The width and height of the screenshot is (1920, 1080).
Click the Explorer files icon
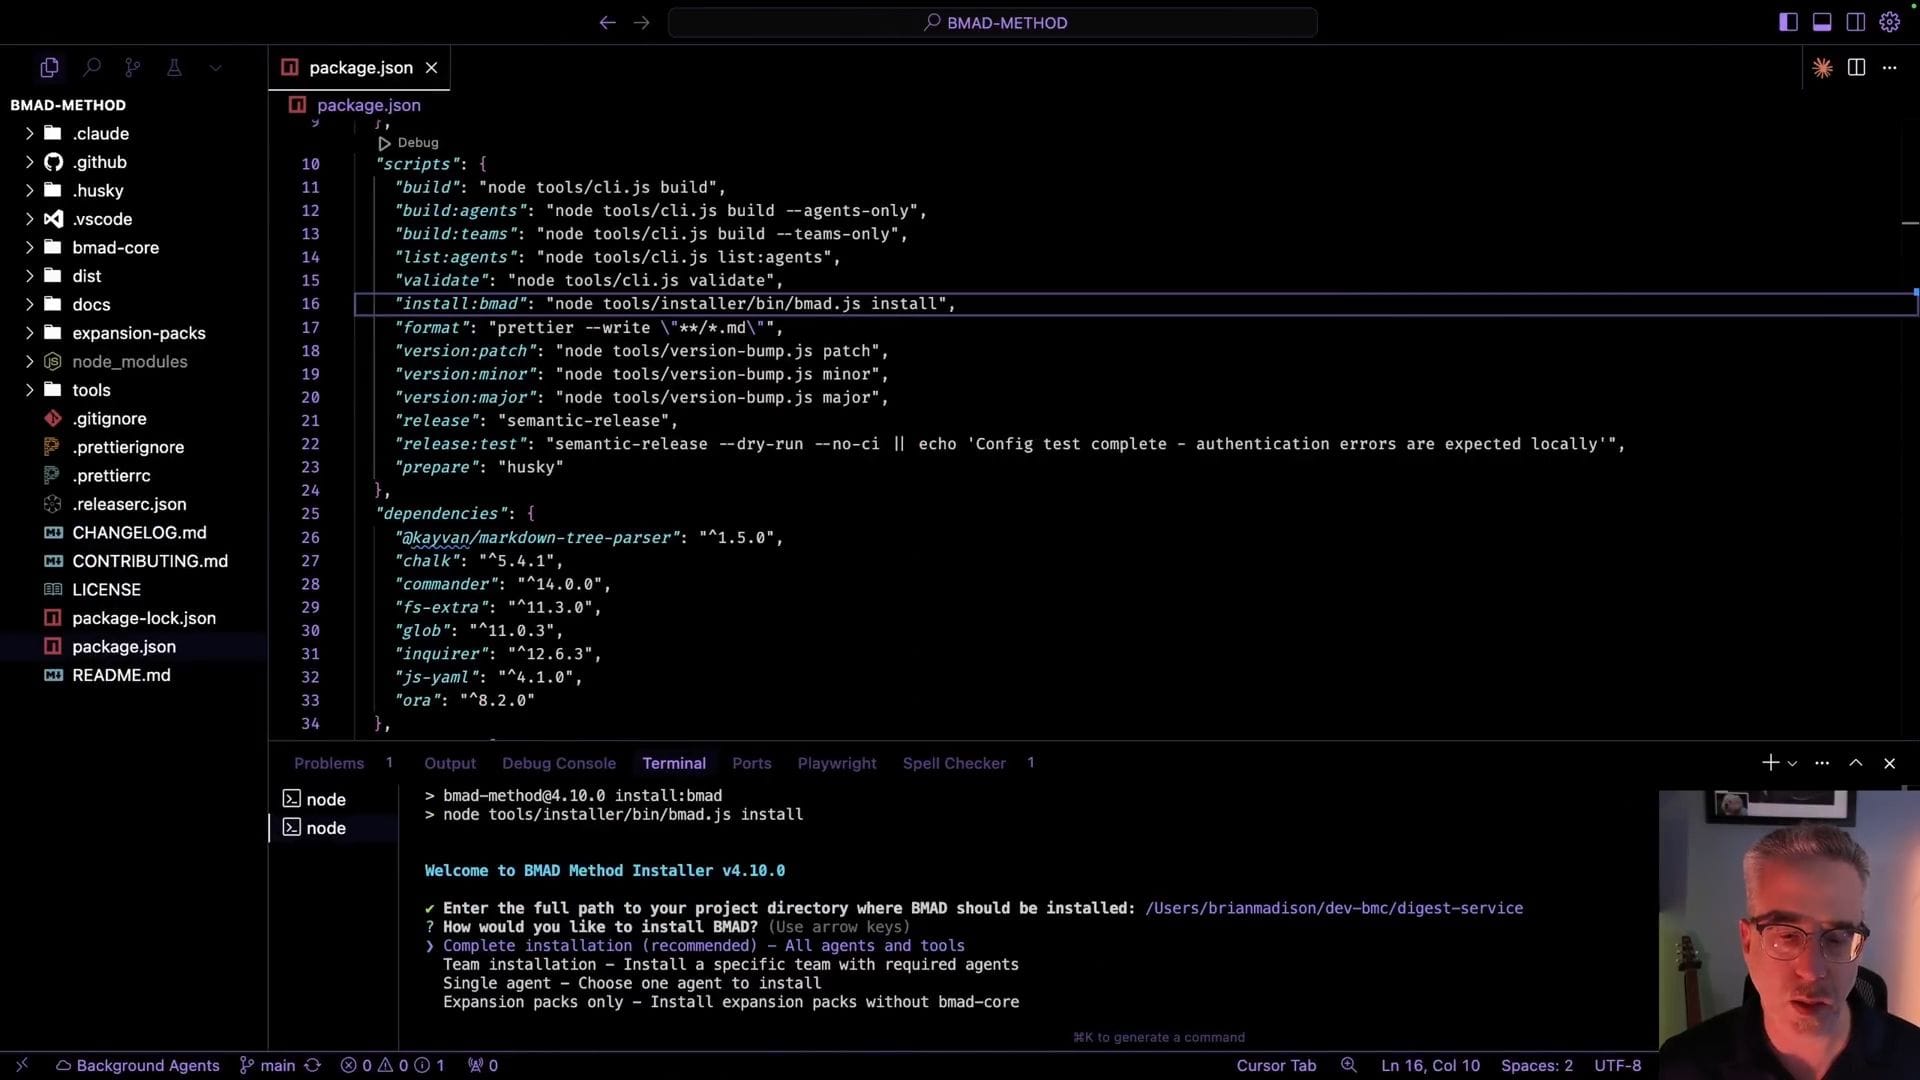point(49,68)
